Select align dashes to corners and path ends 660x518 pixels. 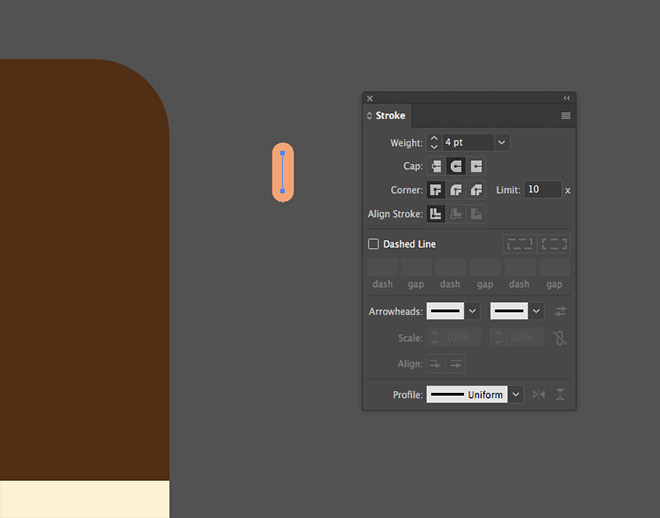point(554,244)
